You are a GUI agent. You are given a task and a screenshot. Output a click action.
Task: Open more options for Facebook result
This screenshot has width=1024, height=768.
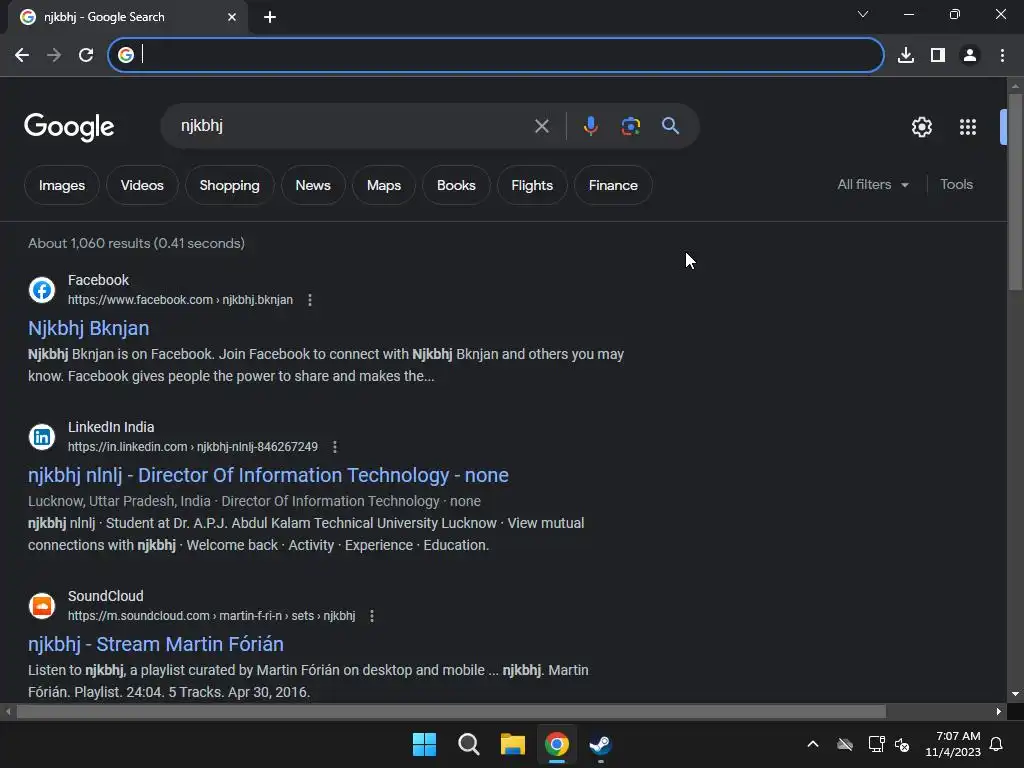click(x=310, y=300)
